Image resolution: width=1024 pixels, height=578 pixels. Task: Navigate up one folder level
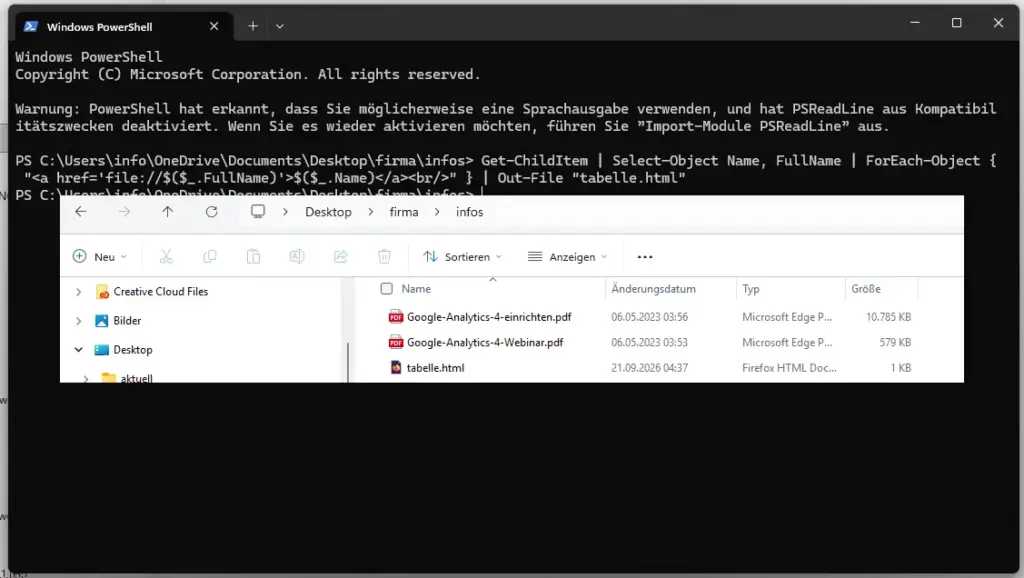[168, 212]
